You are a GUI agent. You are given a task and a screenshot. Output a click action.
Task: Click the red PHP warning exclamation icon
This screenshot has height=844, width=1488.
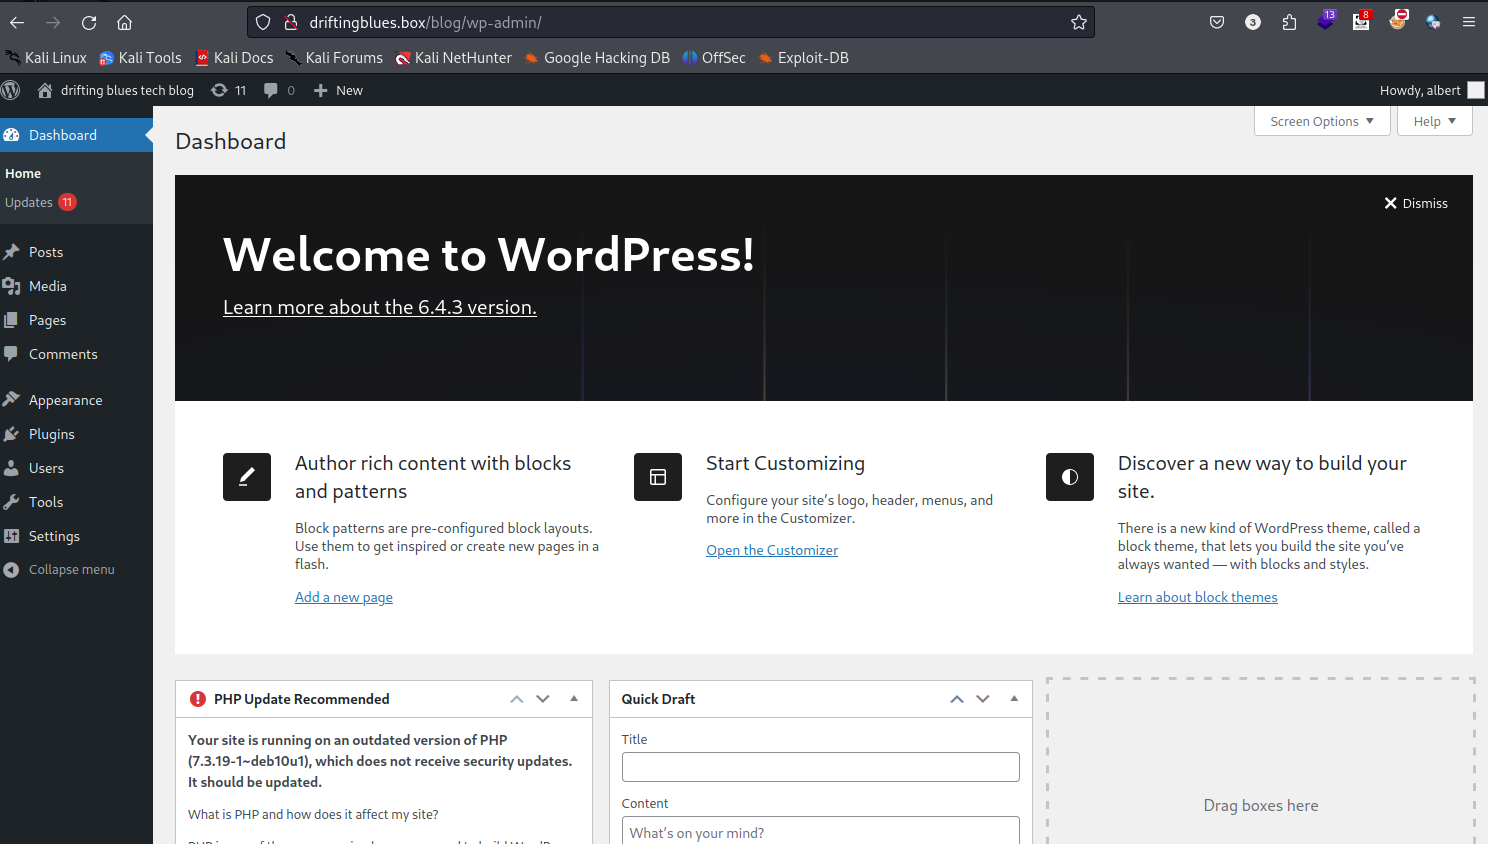pos(198,699)
